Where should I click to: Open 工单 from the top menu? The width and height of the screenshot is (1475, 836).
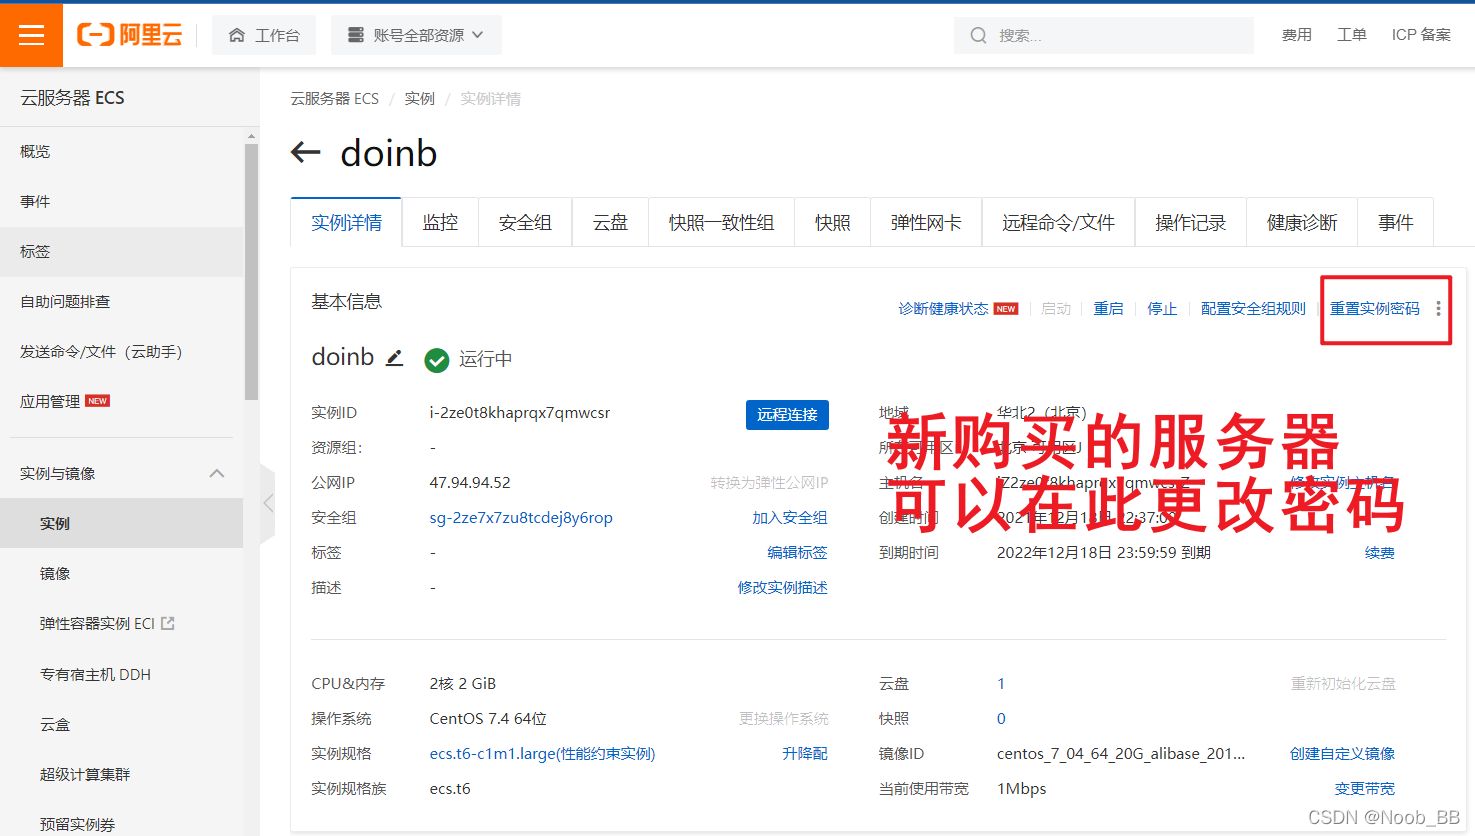(1351, 34)
